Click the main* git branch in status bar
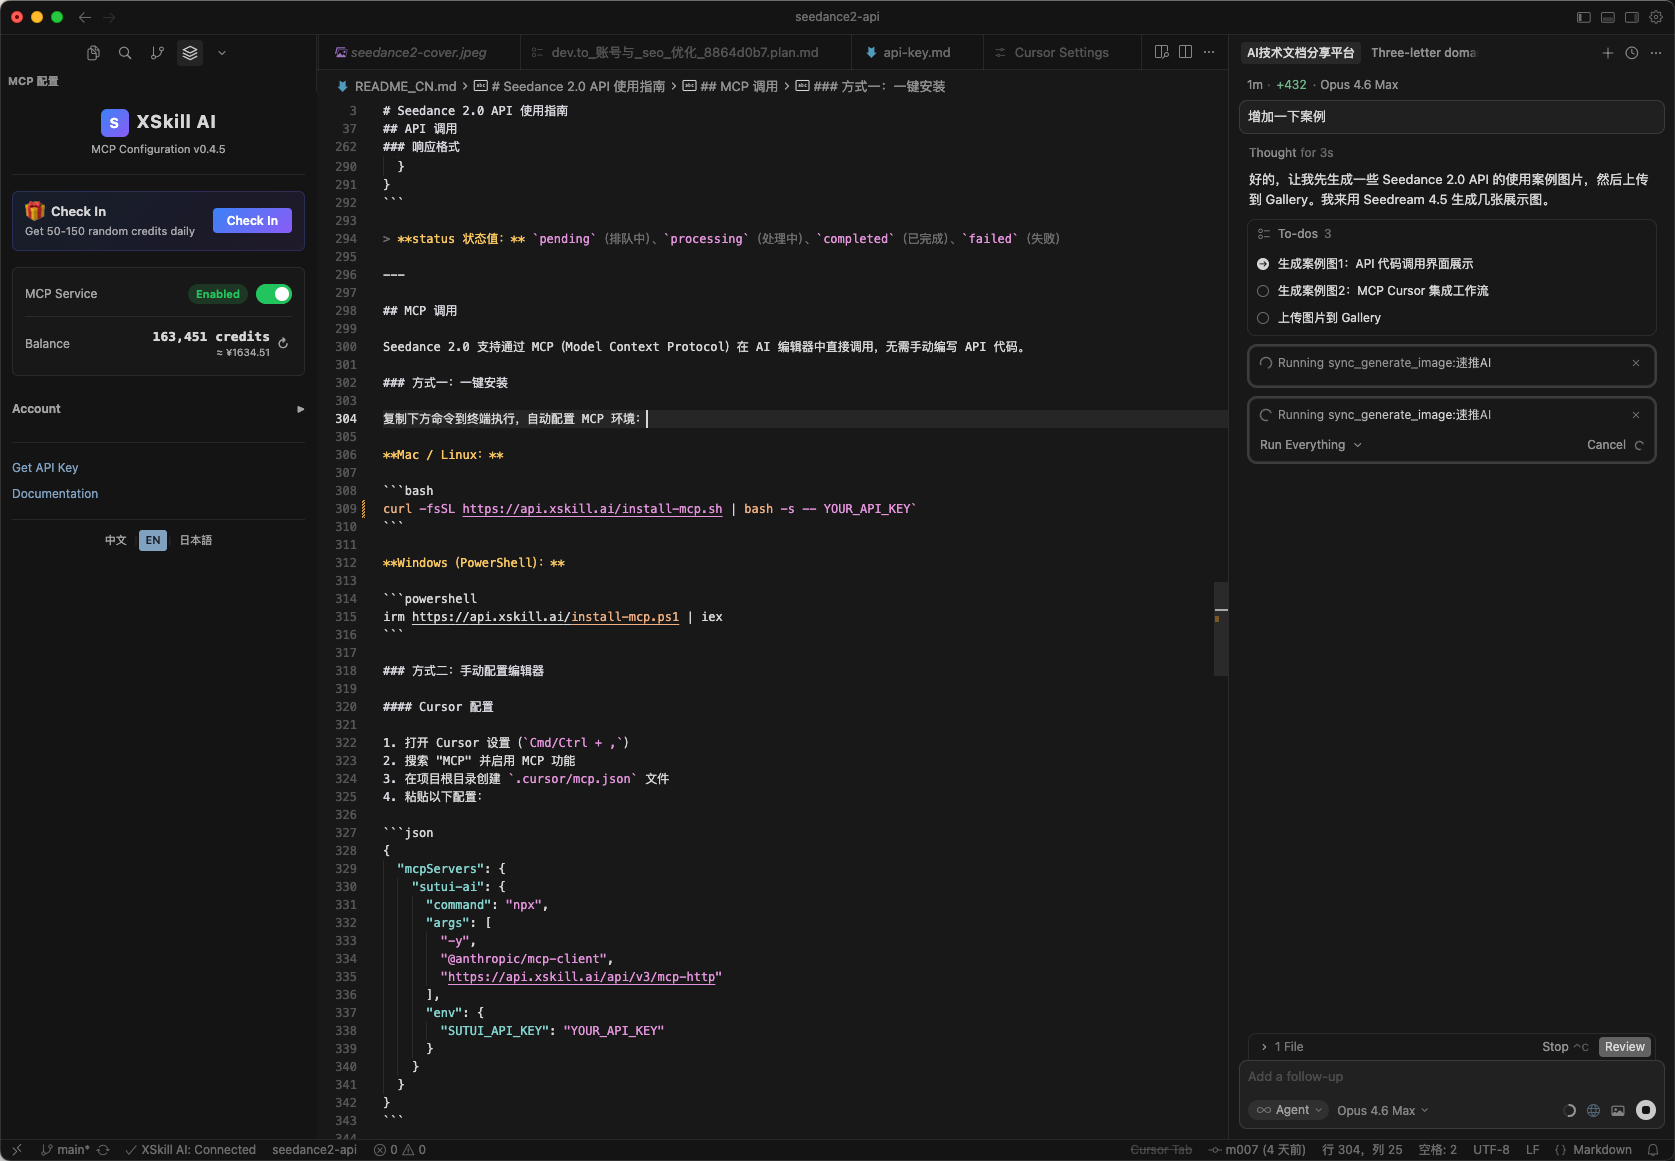The image size is (1675, 1161). (70, 1149)
